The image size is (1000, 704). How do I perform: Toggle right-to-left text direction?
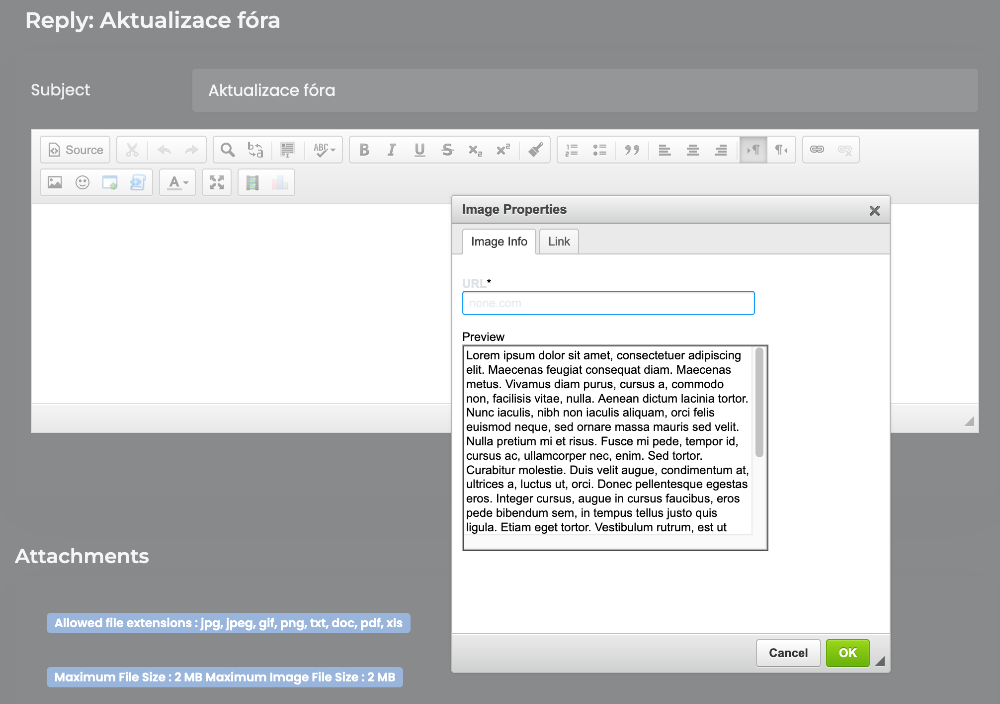click(781, 150)
